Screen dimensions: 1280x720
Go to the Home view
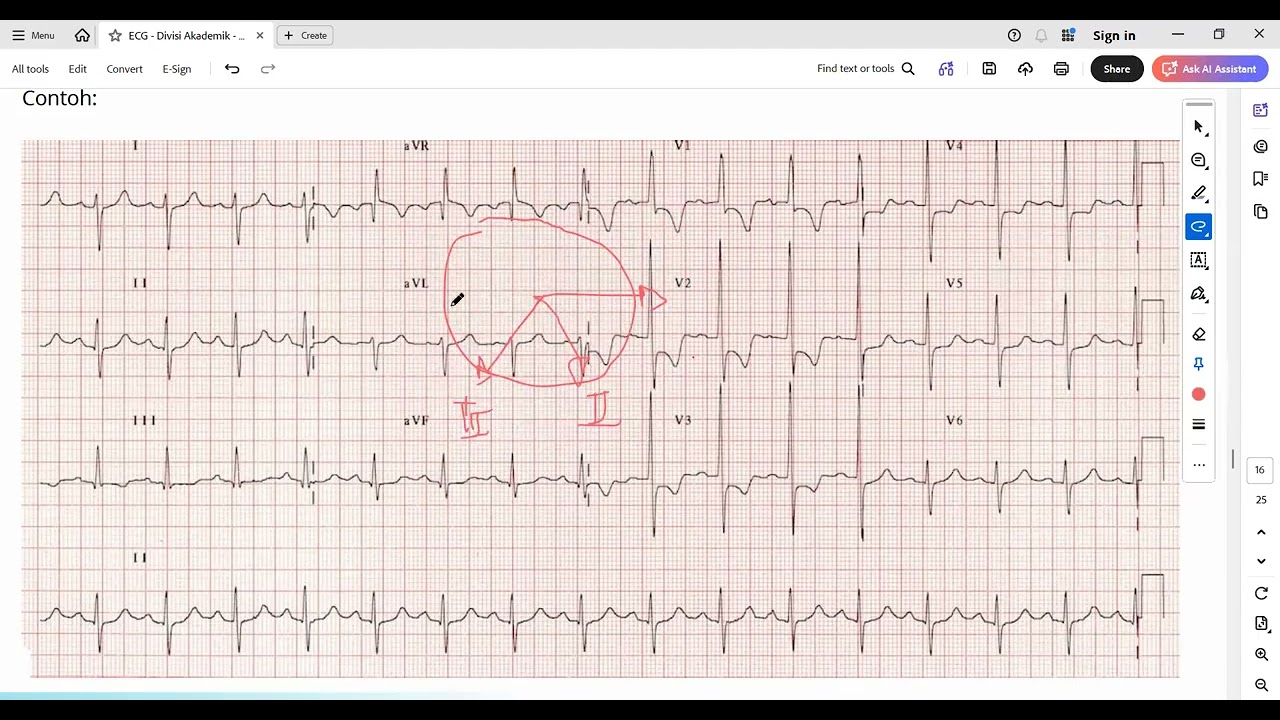[82, 35]
